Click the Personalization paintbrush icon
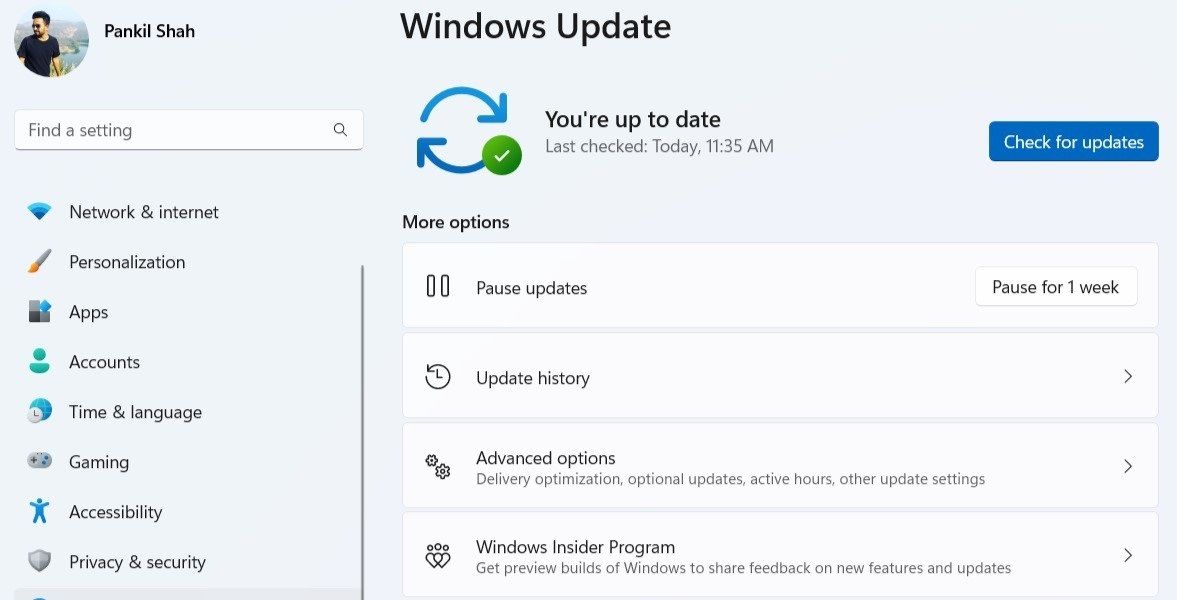 [x=40, y=262]
